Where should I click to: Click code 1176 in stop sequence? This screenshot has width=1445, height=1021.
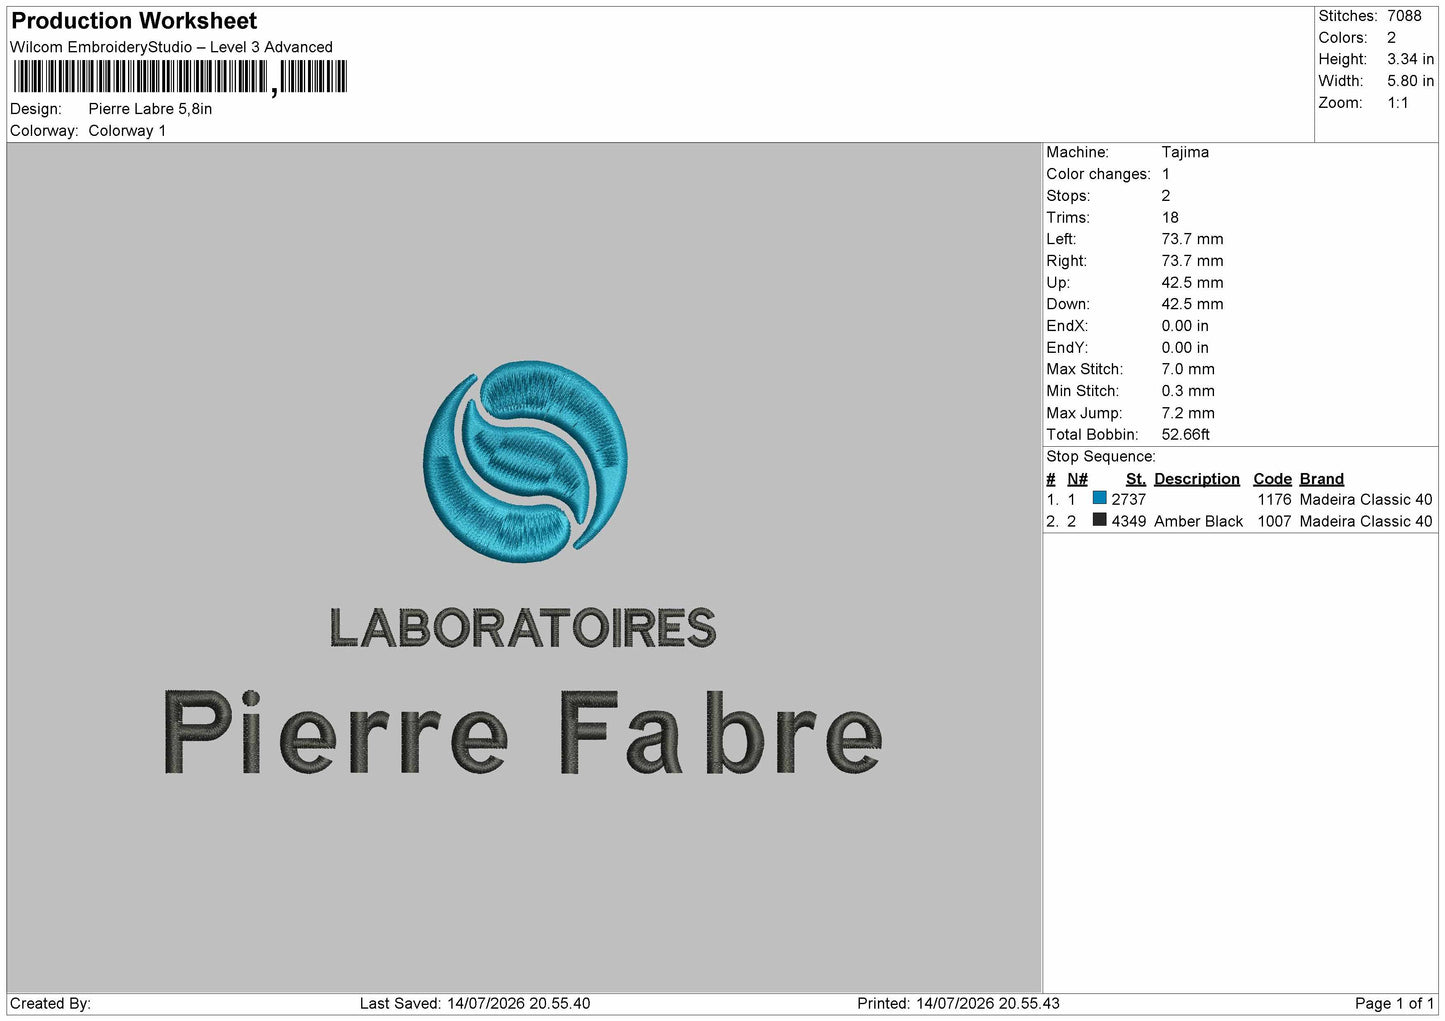[x=1275, y=499]
